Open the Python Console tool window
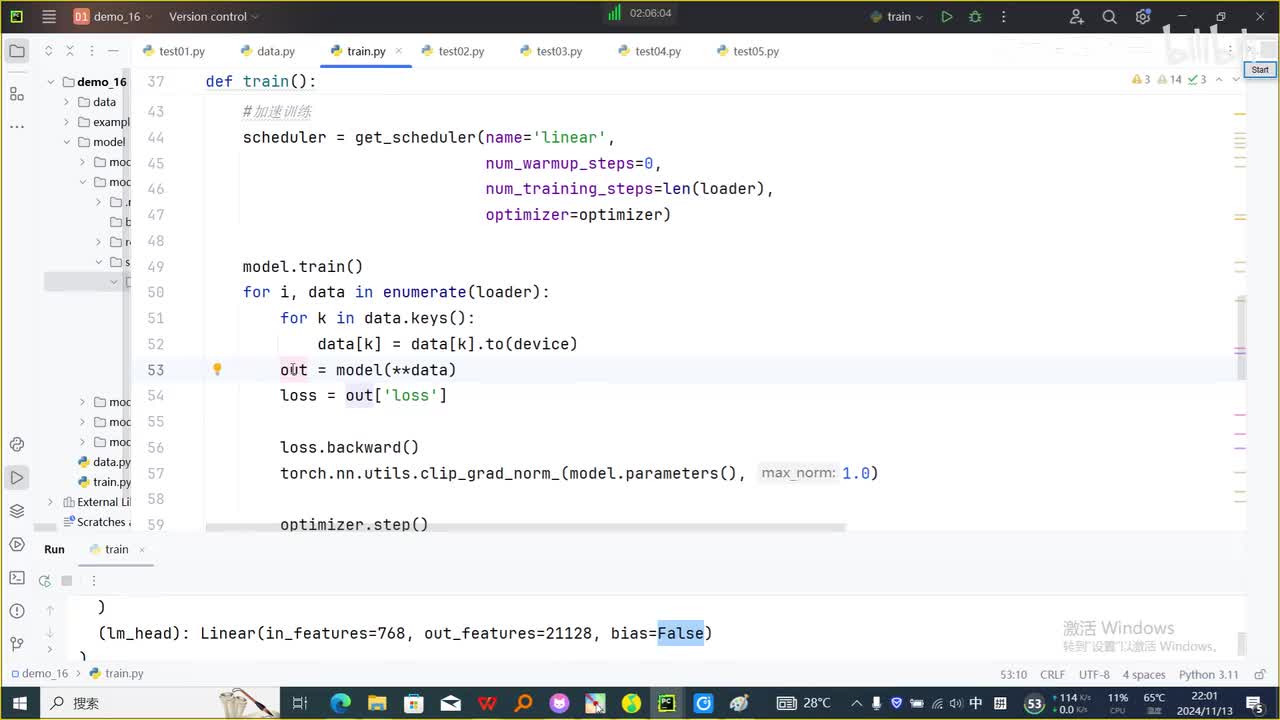Screen dimensions: 1280x720 (x=17, y=444)
